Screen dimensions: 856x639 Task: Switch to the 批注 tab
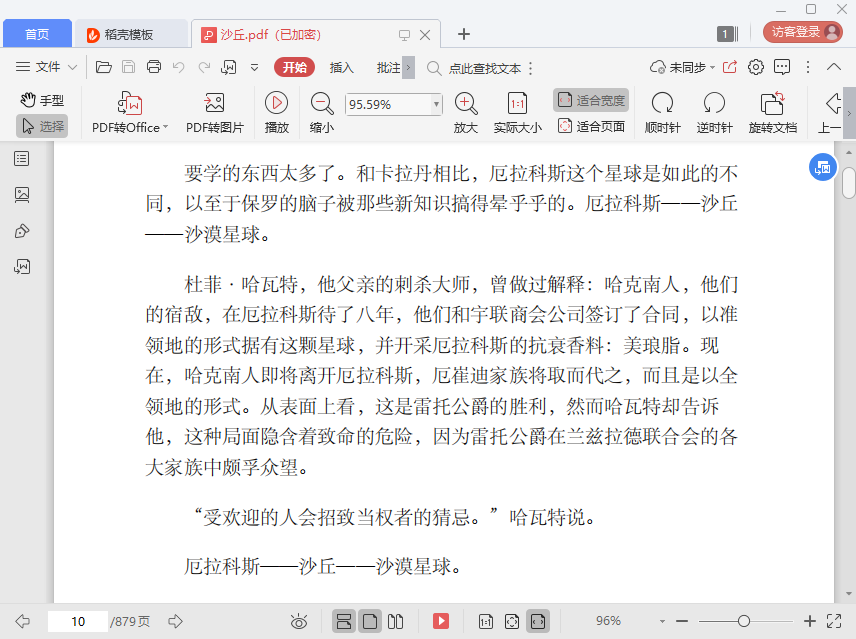pyautogui.click(x=389, y=67)
